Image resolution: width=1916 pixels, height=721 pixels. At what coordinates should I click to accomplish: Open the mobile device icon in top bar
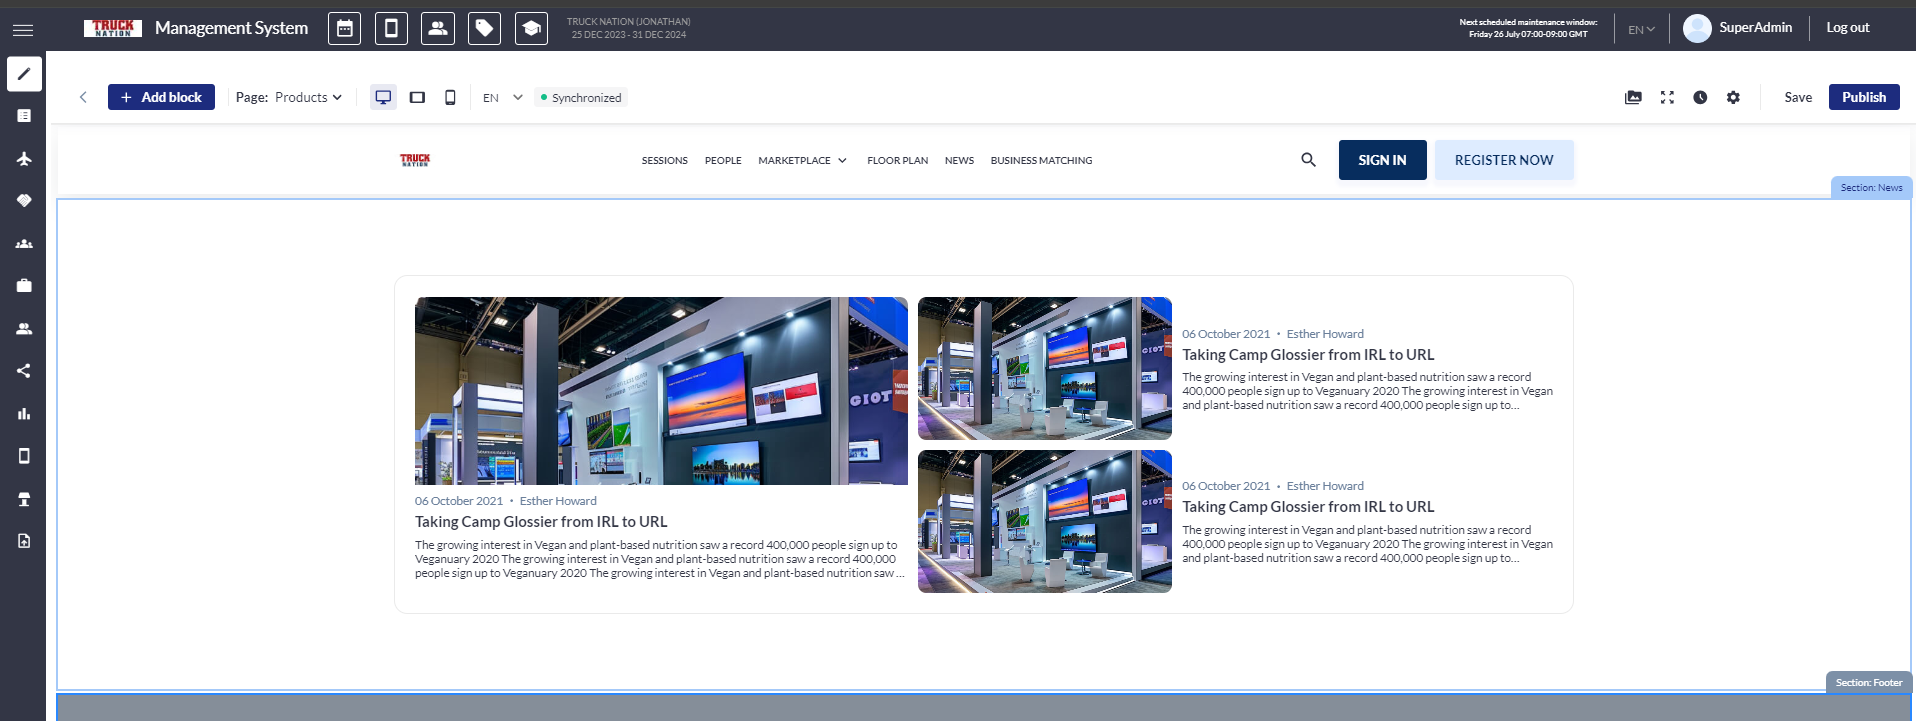tap(391, 29)
